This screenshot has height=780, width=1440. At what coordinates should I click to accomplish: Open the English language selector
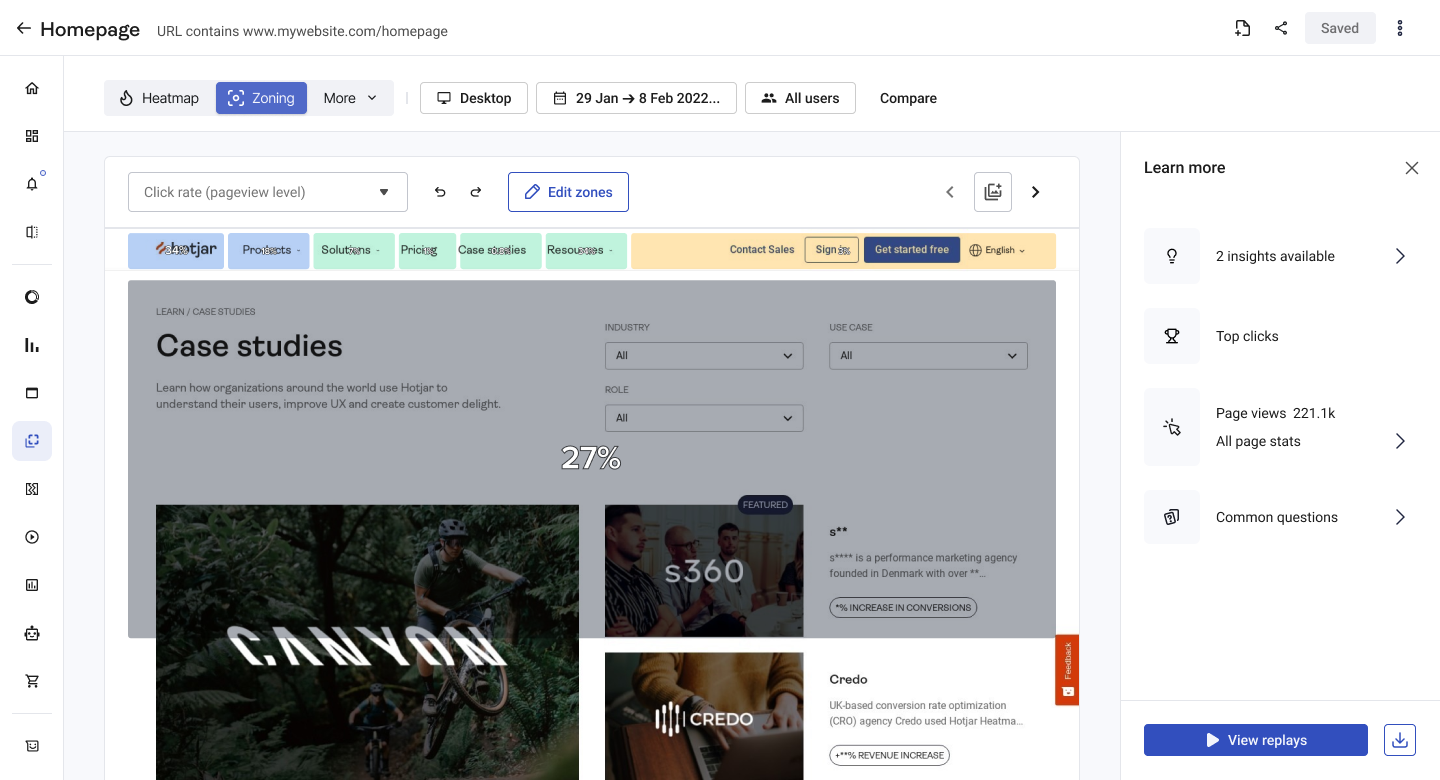click(997, 250)
